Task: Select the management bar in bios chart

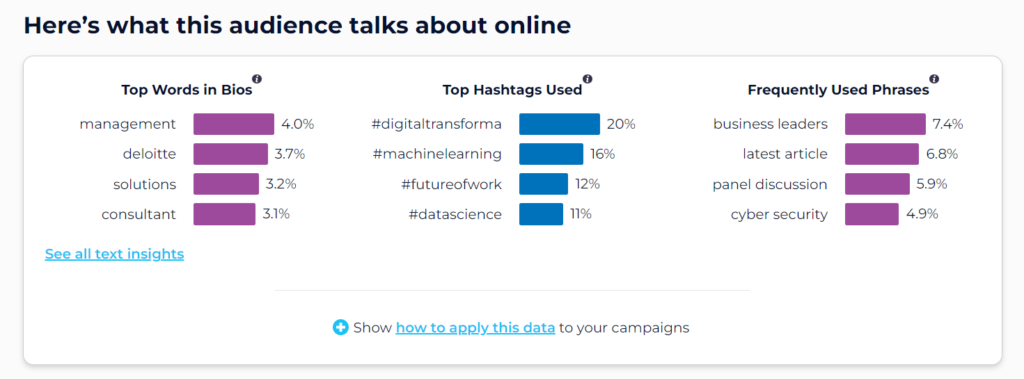Action: click(x=234, y=124)
